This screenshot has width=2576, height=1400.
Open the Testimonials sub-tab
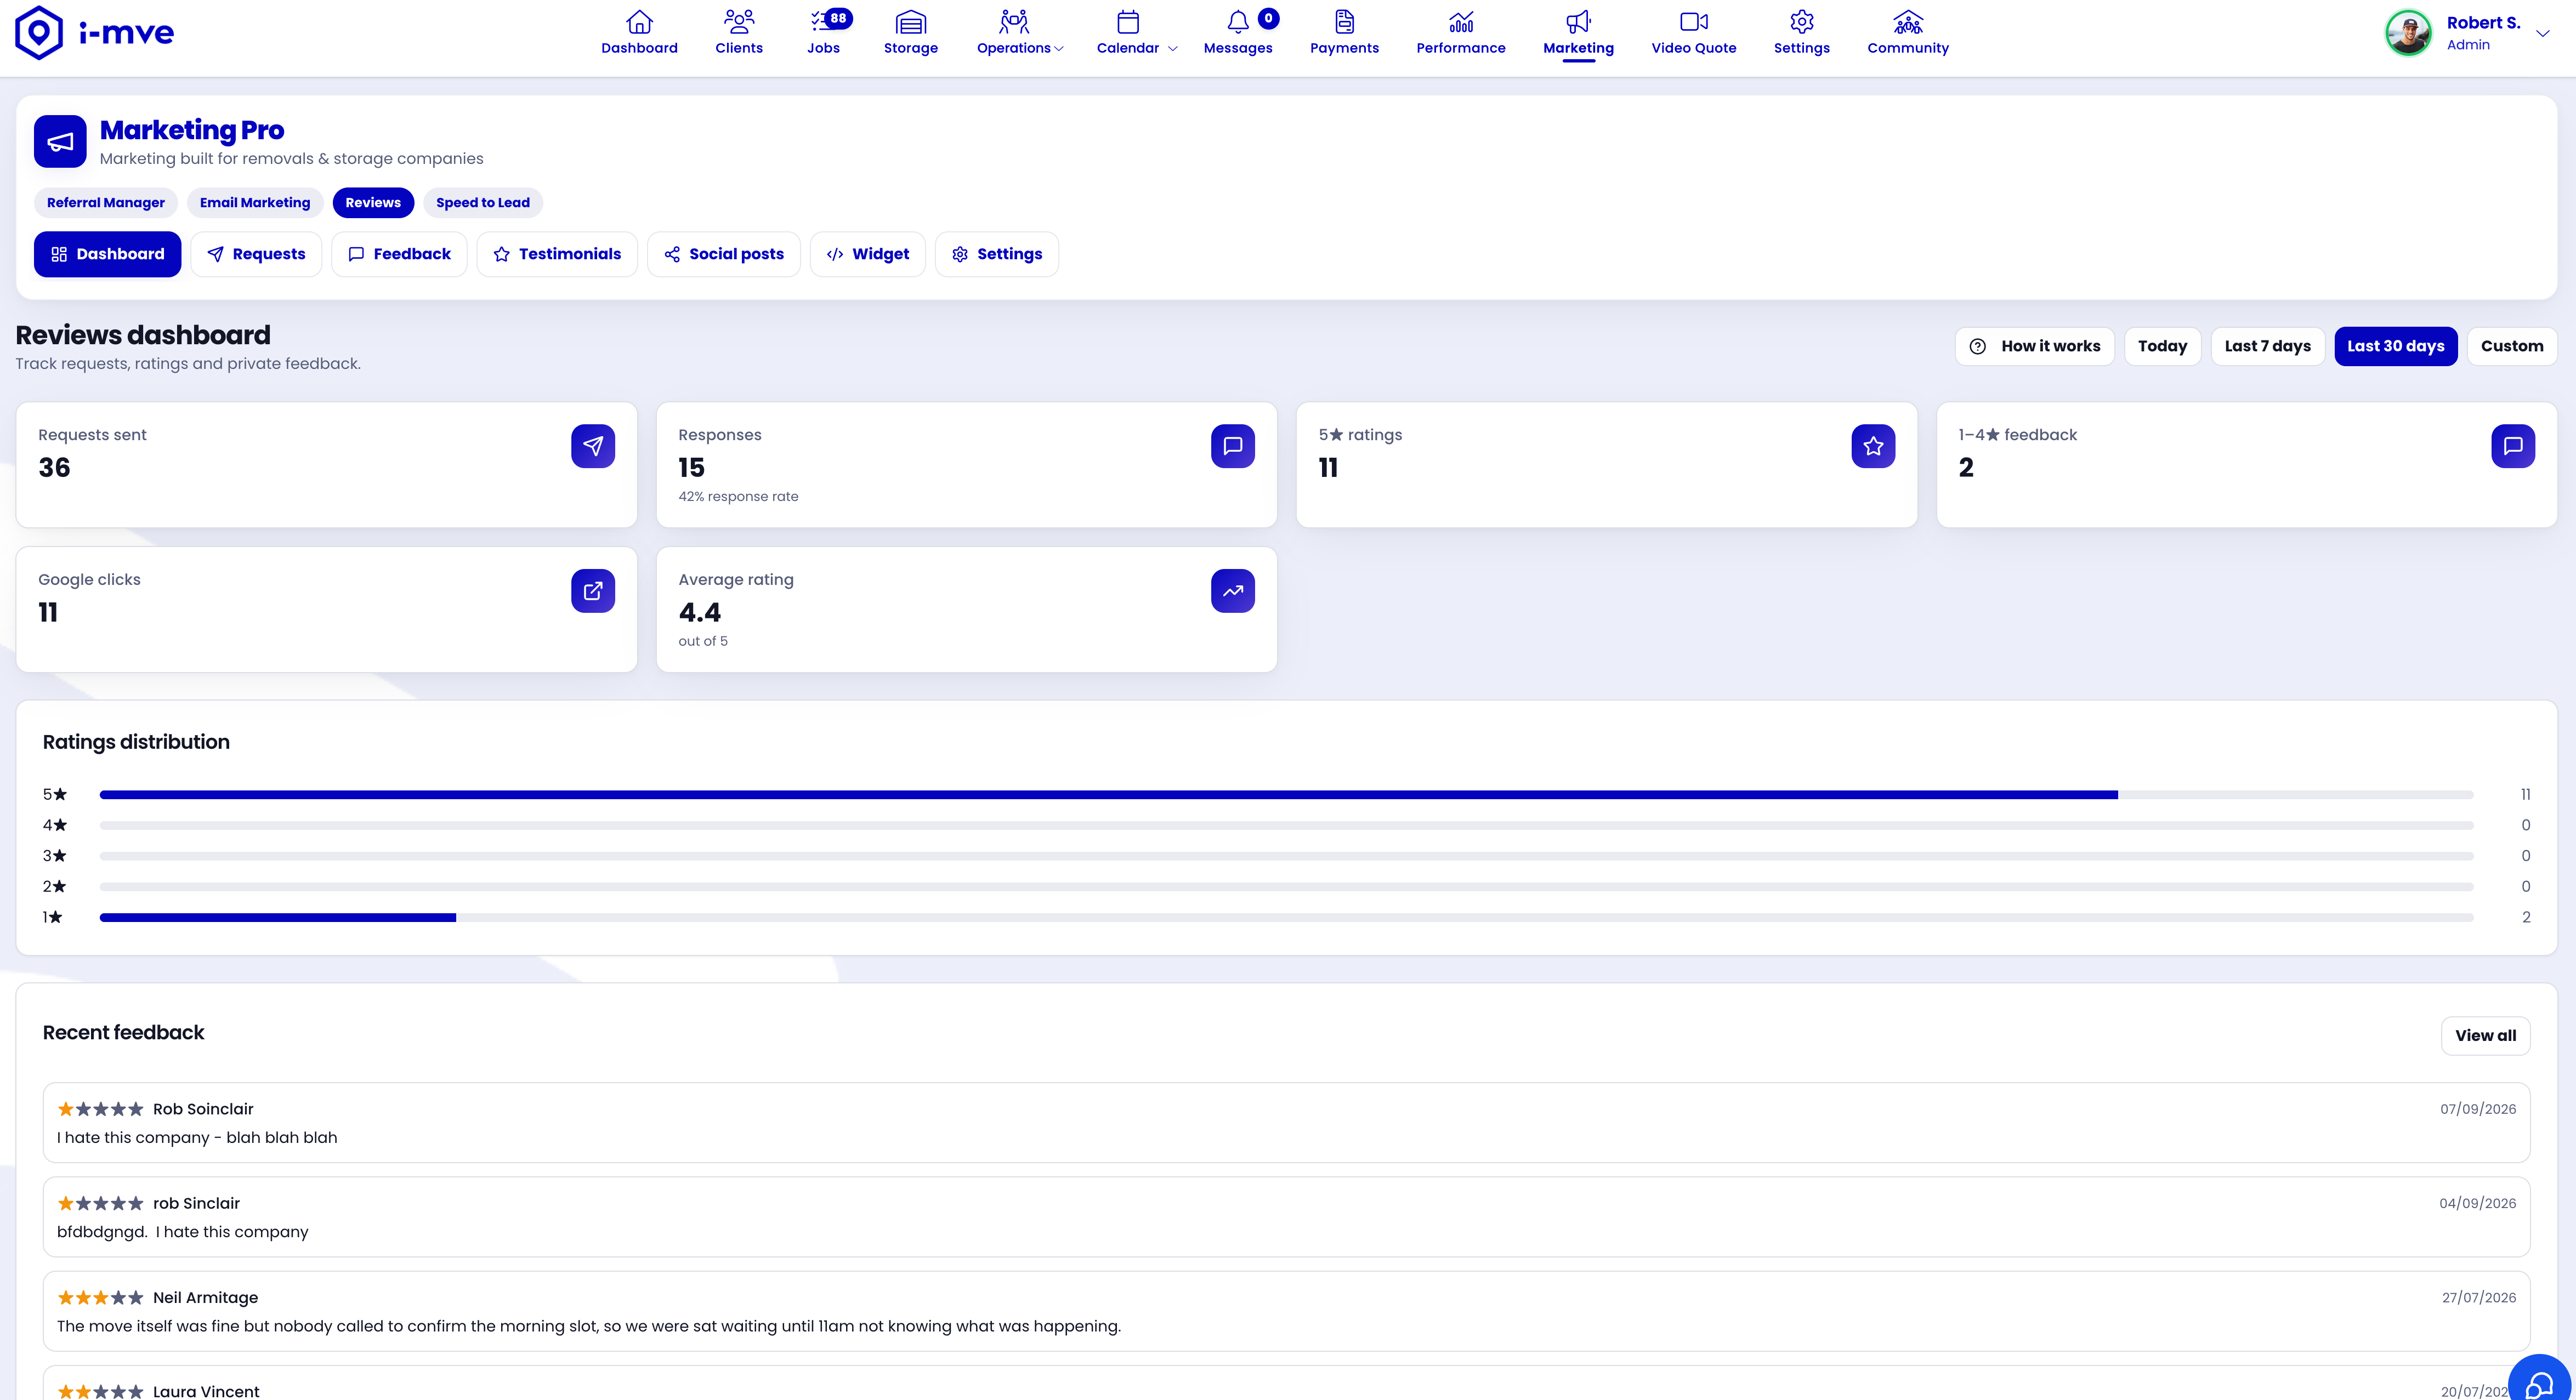coord(557,254)
